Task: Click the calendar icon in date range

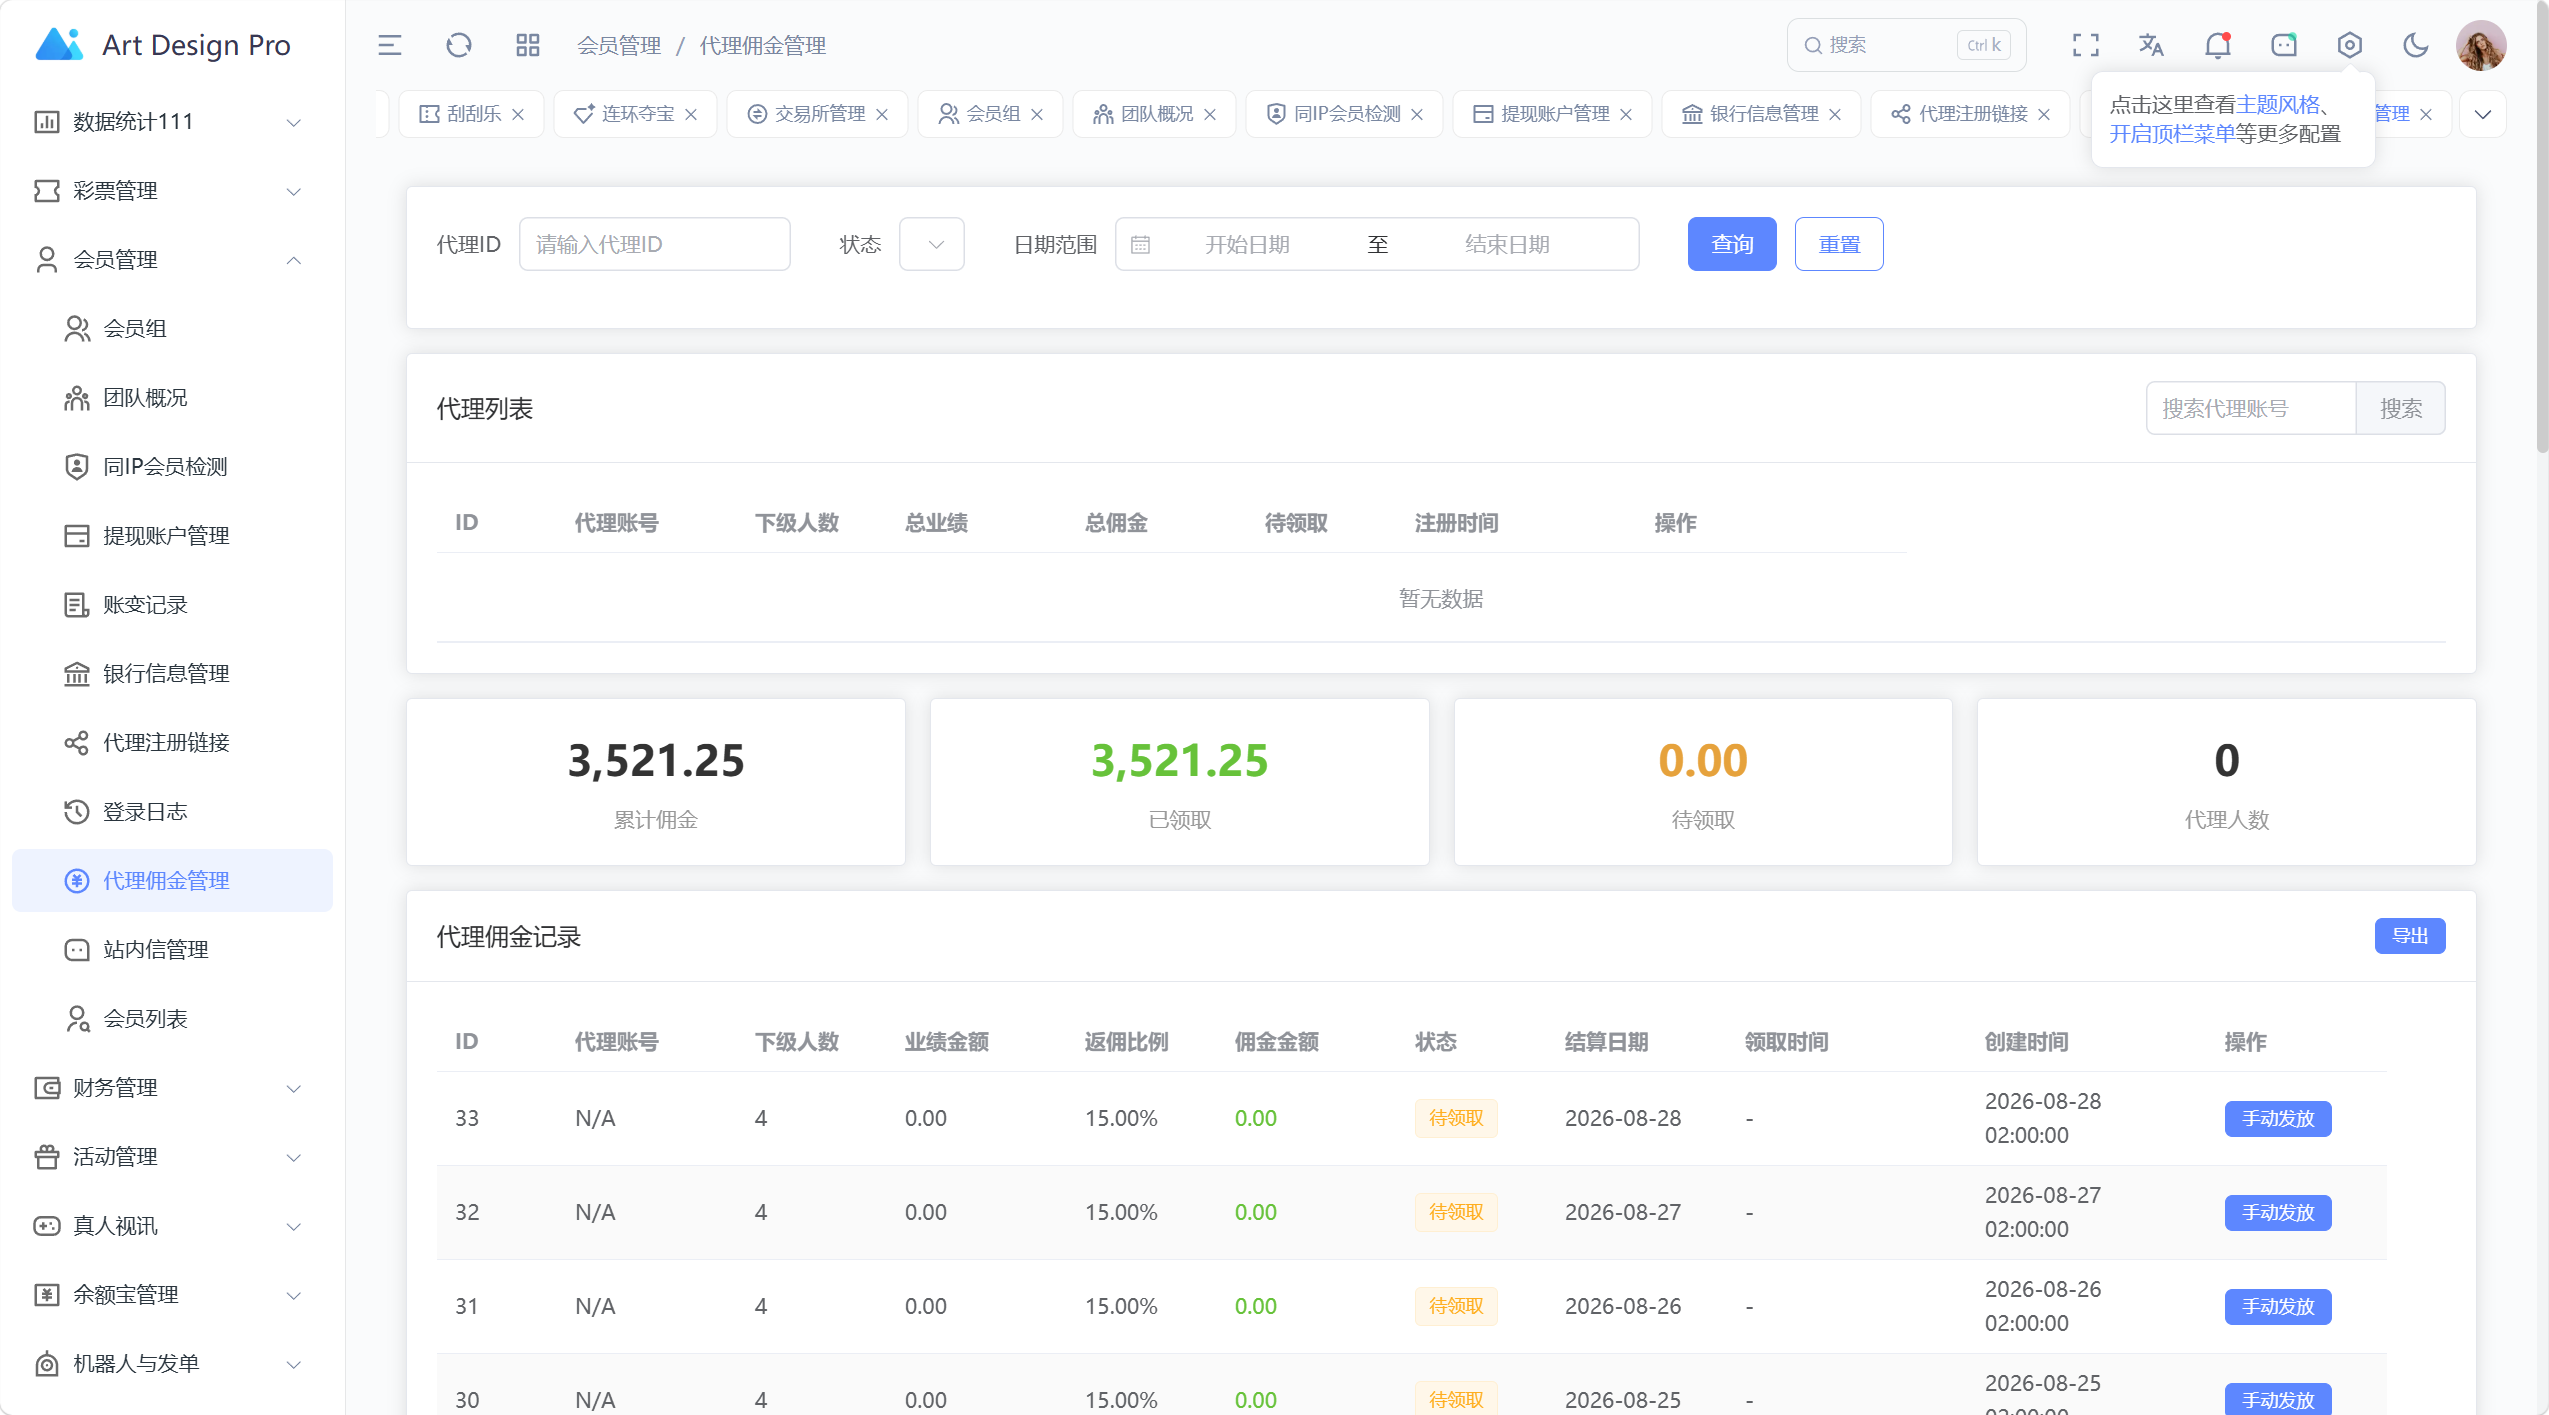Action: tap(1140, 244)
